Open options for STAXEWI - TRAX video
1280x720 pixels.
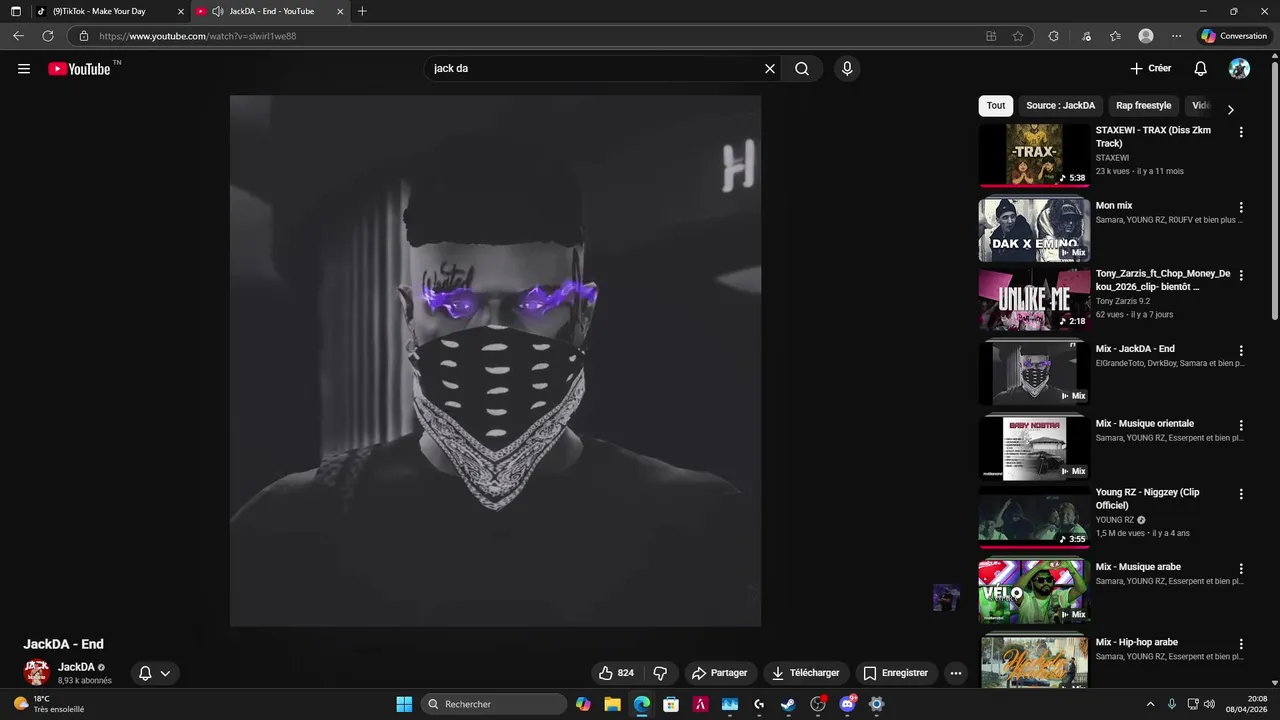point(1241,132)
